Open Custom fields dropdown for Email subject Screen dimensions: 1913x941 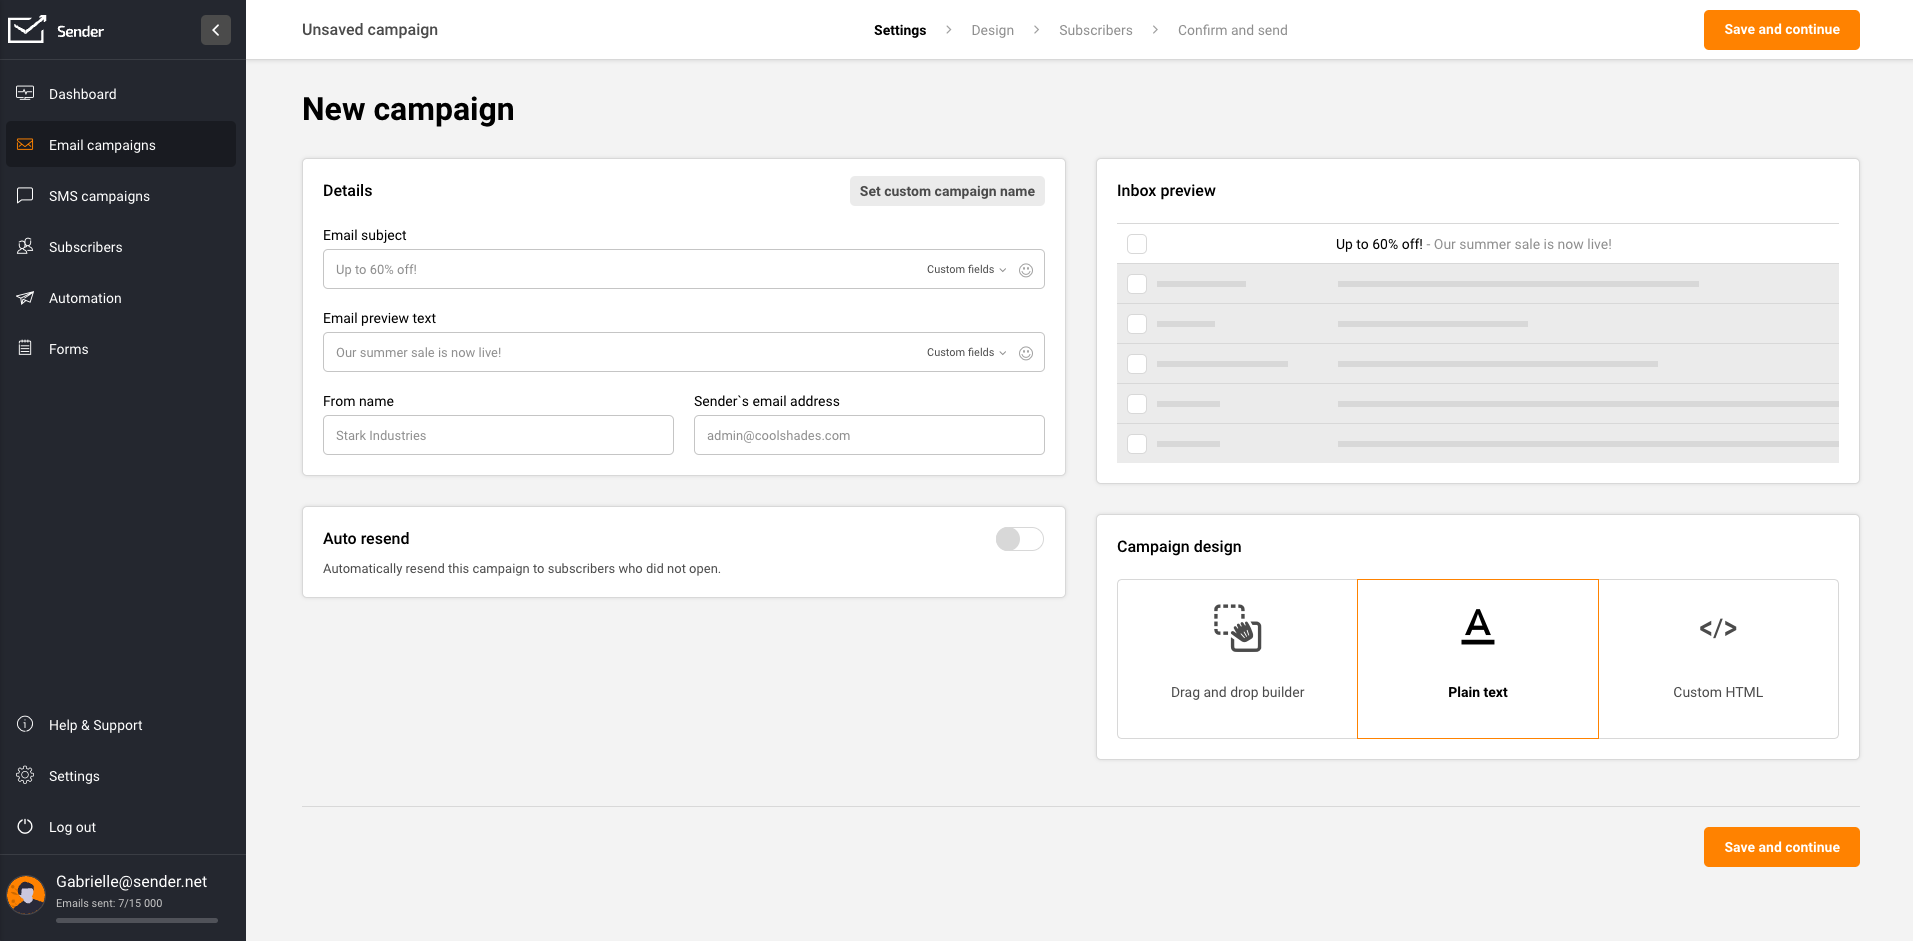tap(965, 270)
